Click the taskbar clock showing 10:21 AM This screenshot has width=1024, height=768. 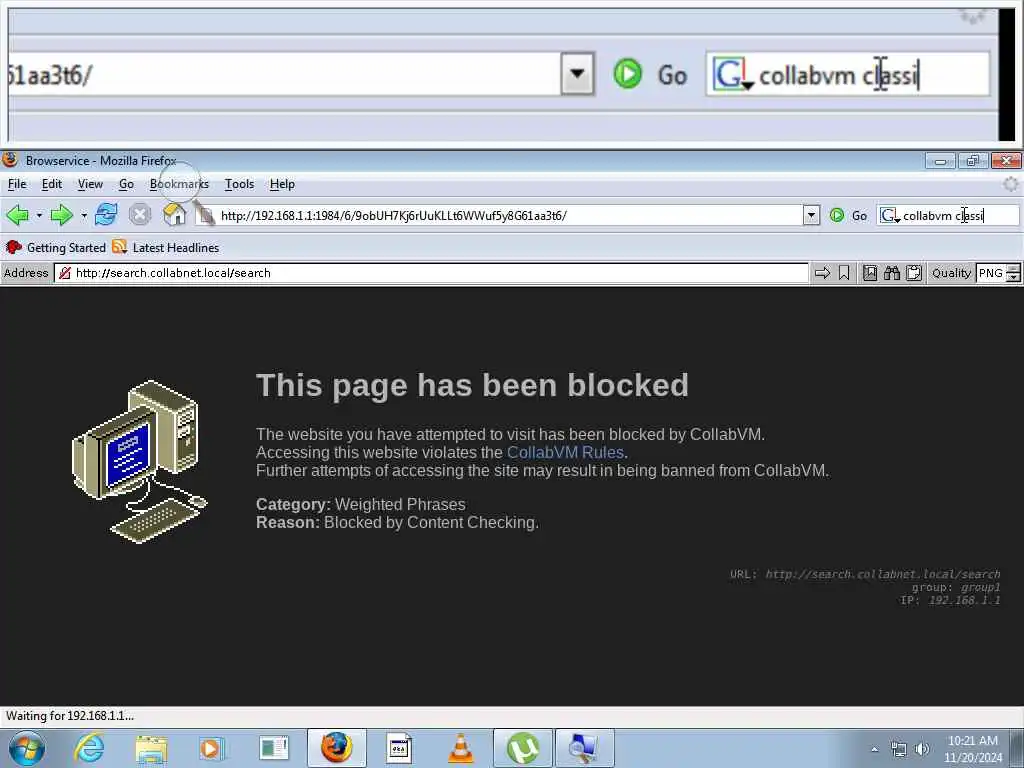click(972, 749)
